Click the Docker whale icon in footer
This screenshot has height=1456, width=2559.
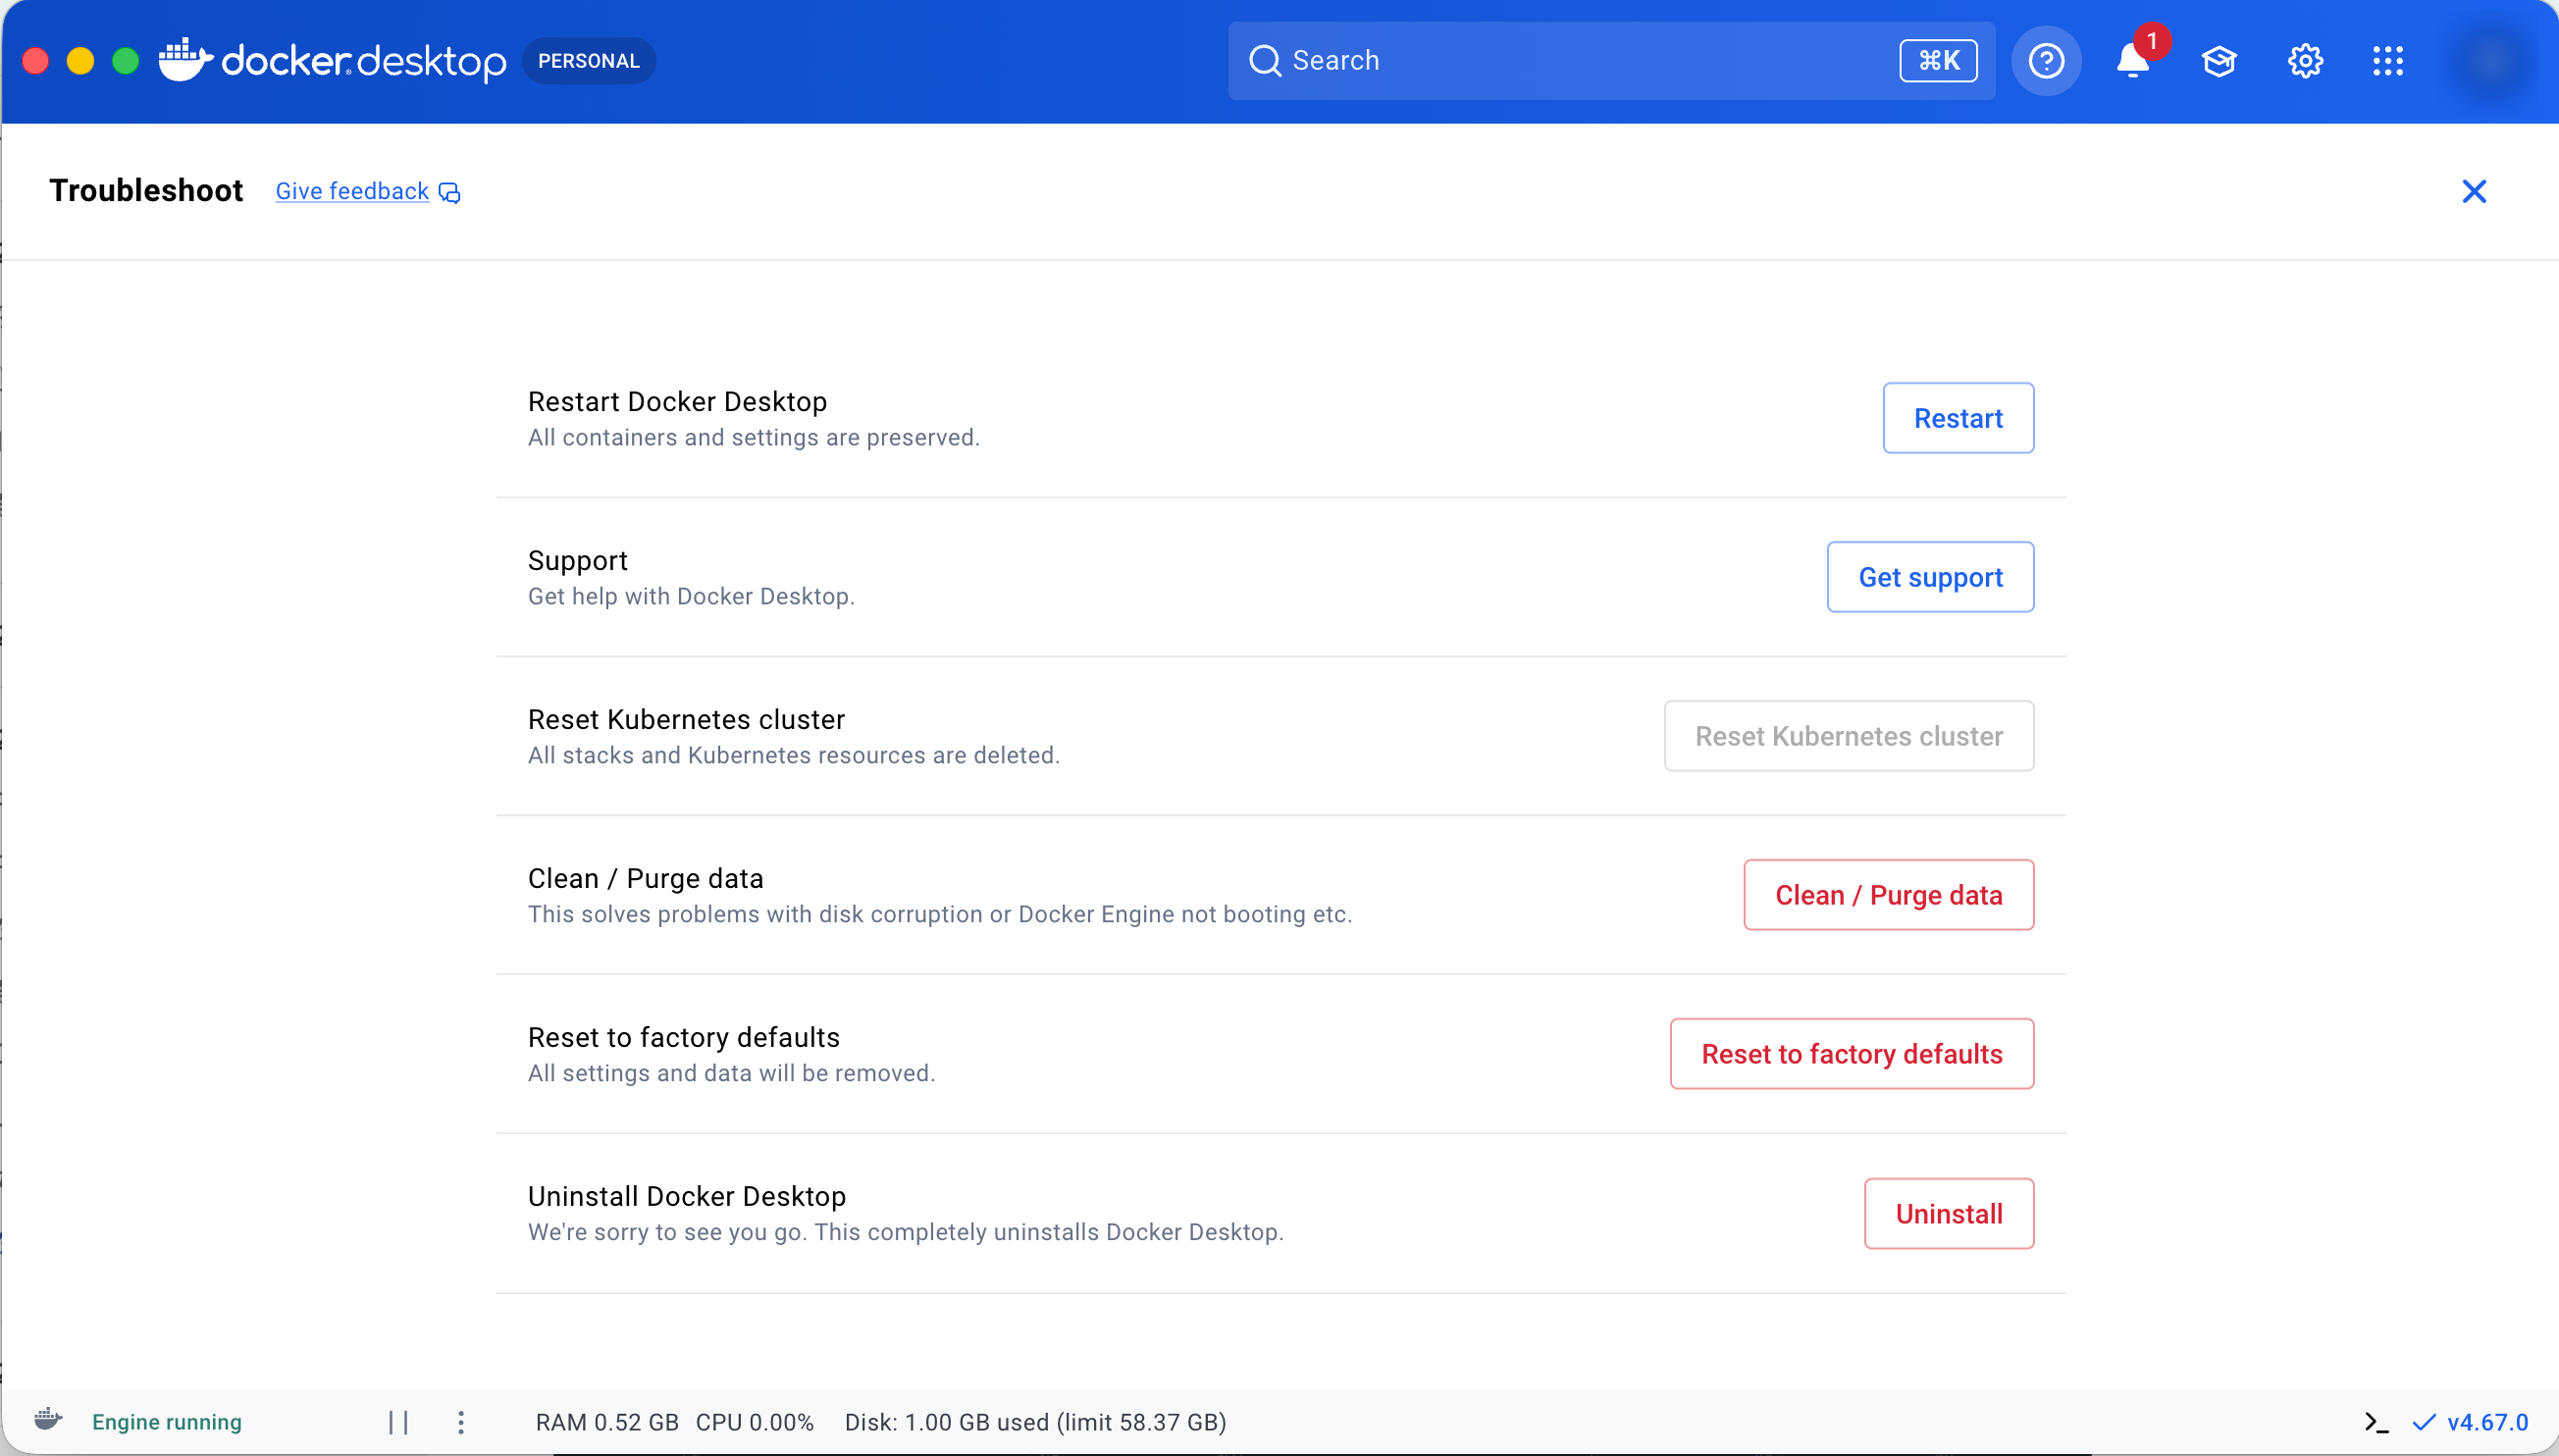(48, 1420)
